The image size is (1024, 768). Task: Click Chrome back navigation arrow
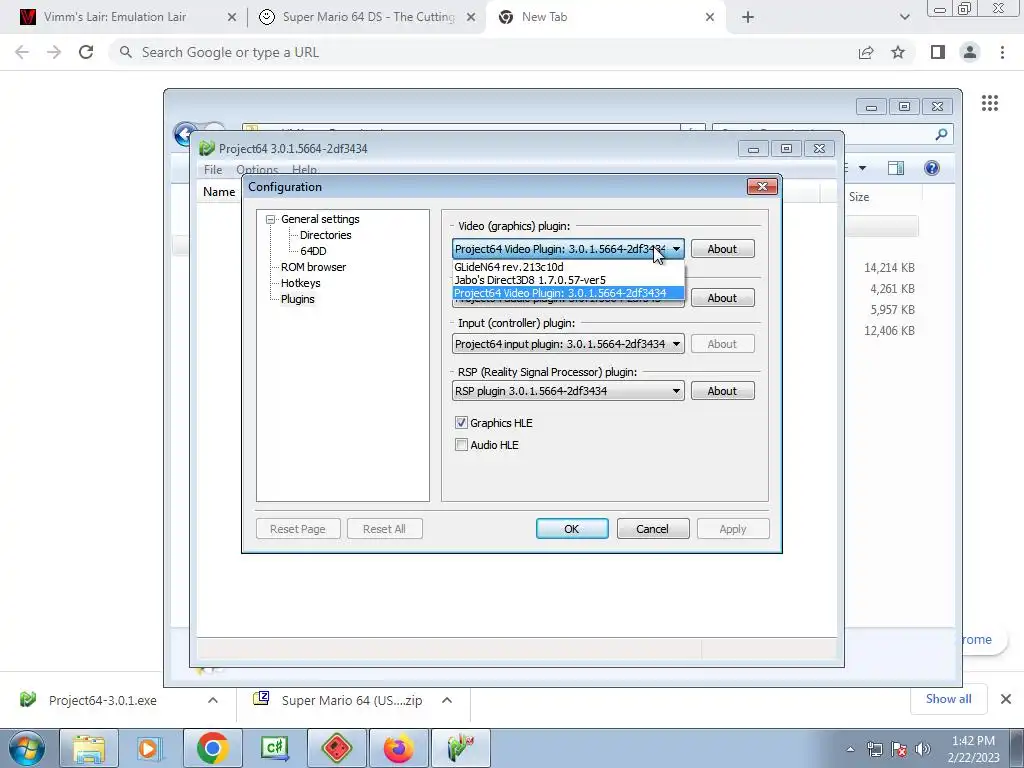pos(22,52)
